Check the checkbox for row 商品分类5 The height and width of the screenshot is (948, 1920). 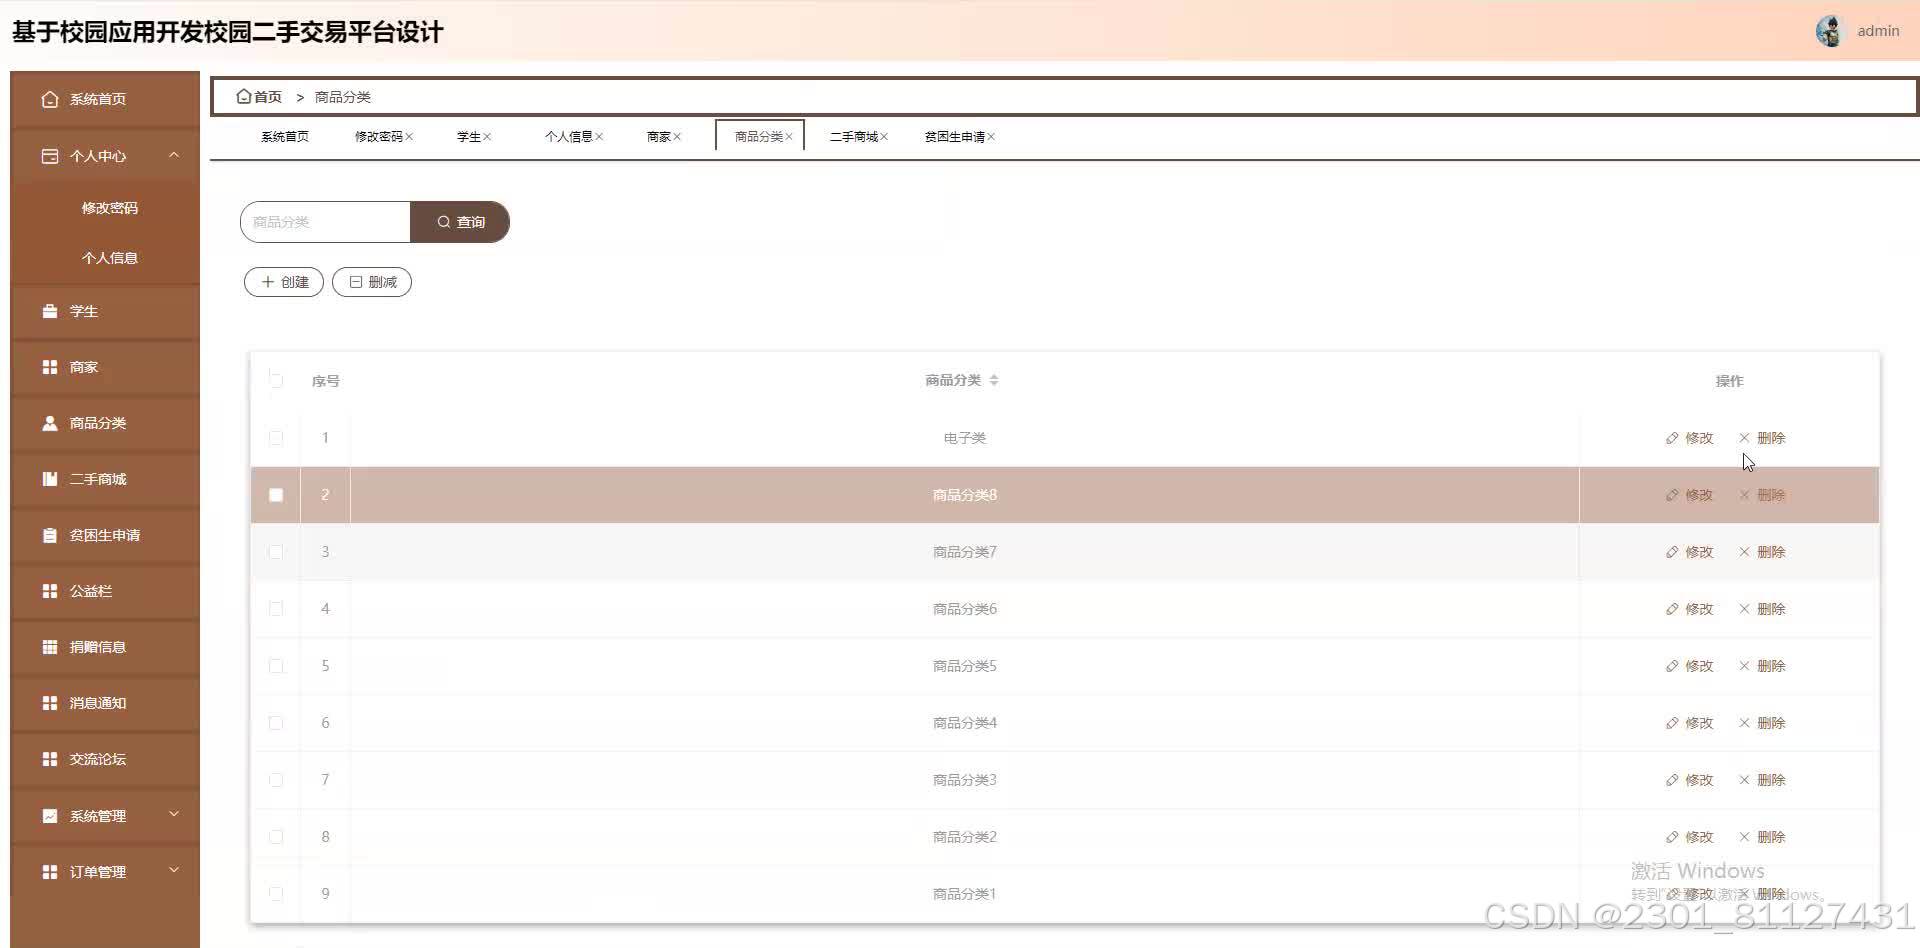[x=276, y=666]
